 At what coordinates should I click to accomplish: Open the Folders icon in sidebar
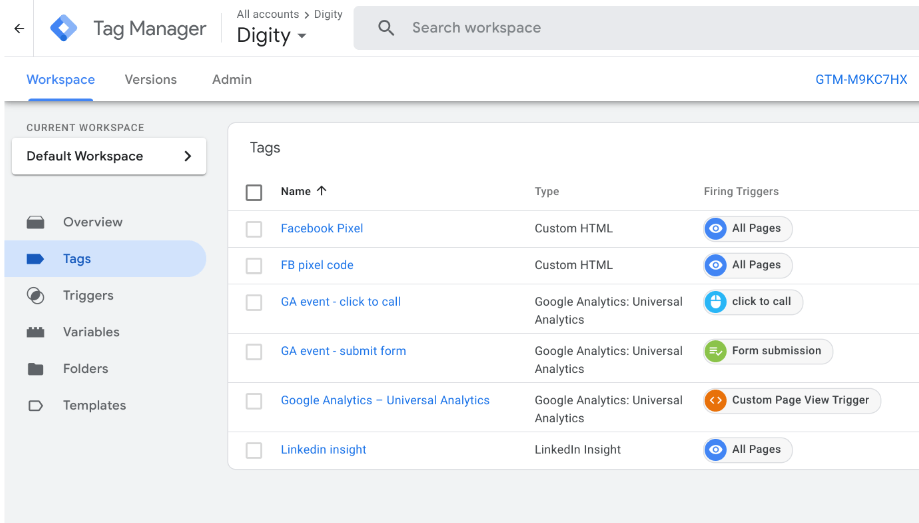click(36, 369)
